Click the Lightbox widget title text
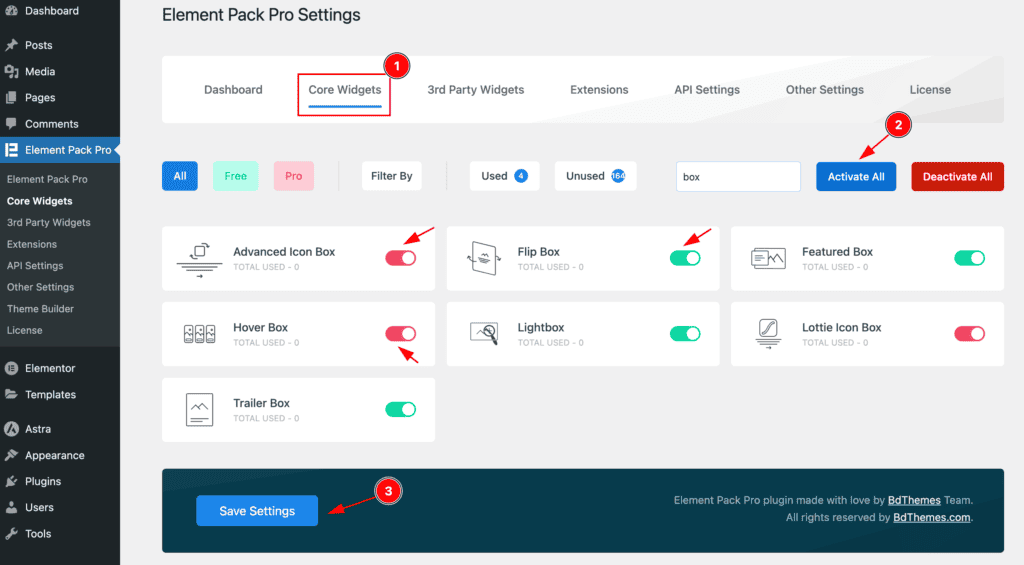The image size is (1024, 565). pyautogui.click(x=541, y=327)
